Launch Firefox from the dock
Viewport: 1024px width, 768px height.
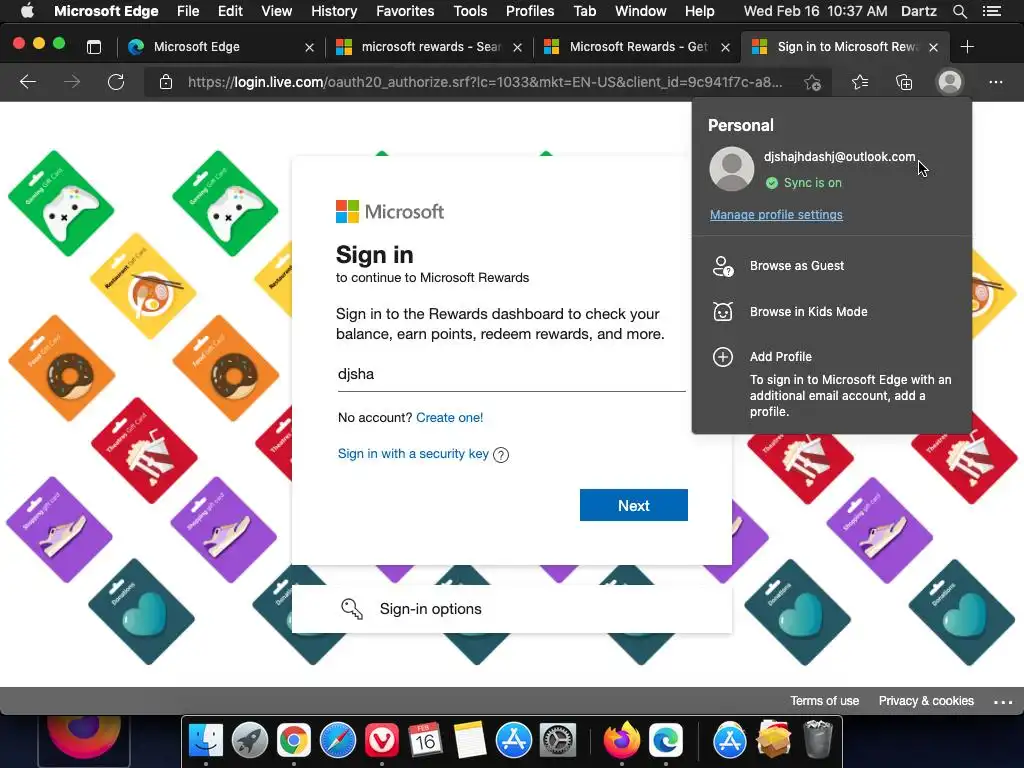coord(621,741)
